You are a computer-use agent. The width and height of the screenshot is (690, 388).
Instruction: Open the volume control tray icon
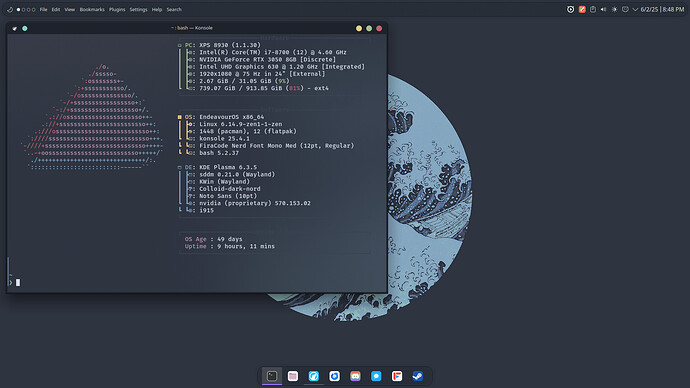coord(603,9)
